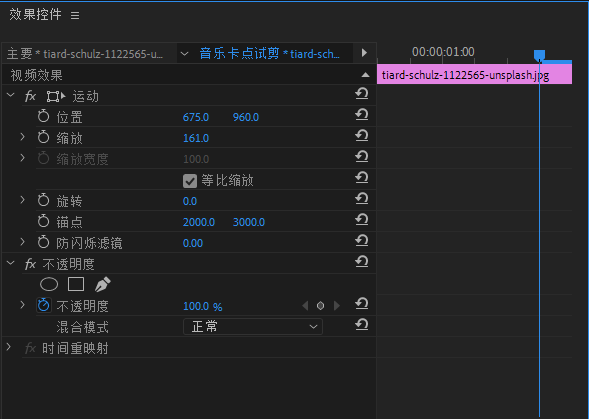This screenshot has height=419, width=589.
Task: Click the 00:00:01:00 time ruler
Action: pyautogui.click(x=443, y=52)
